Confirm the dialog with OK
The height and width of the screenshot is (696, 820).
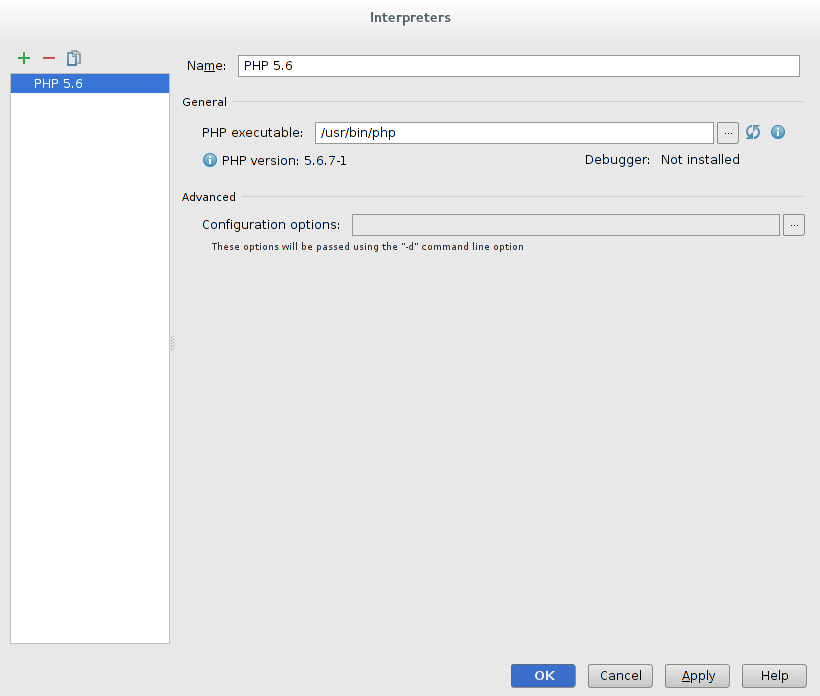pos(543,676)
